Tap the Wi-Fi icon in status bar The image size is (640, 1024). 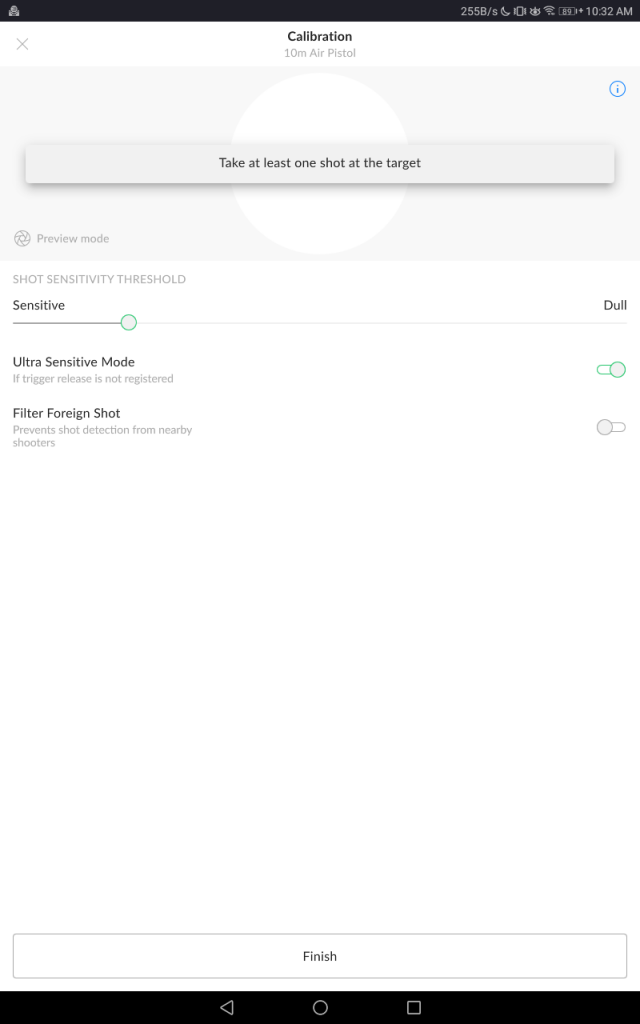tap(549, 10)
